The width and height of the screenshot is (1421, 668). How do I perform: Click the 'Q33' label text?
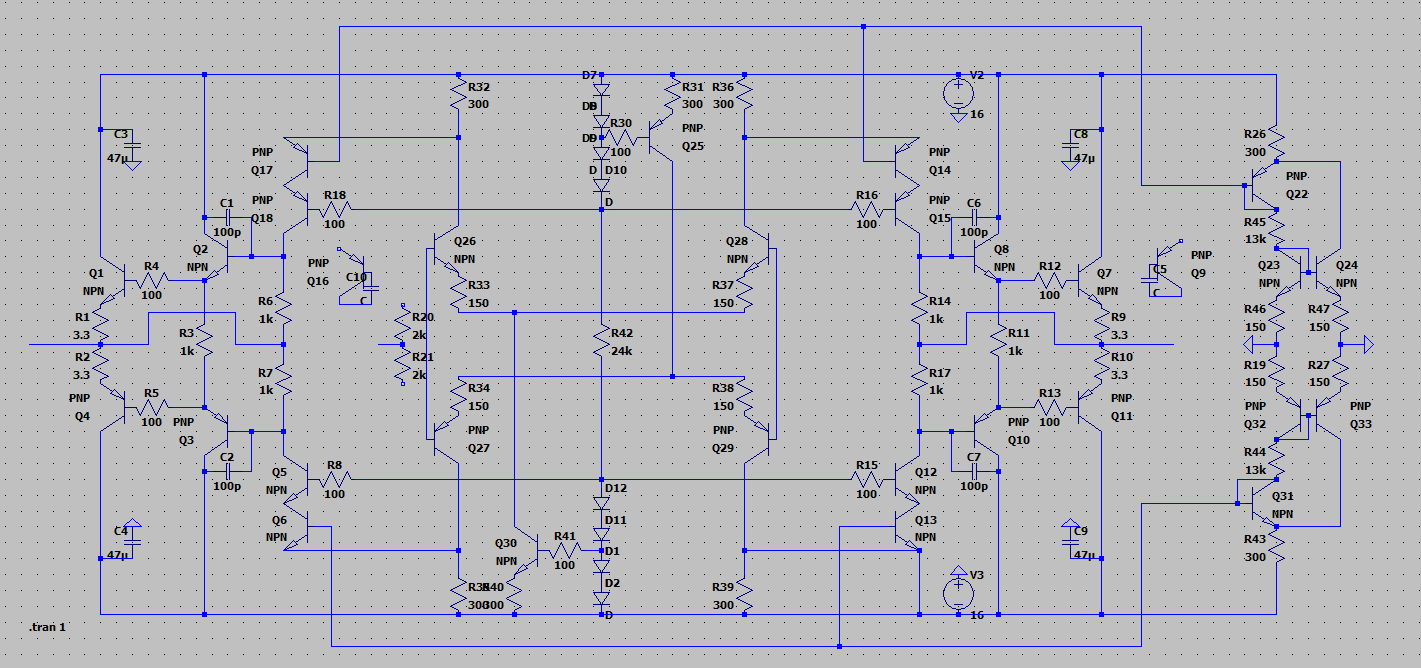coord(1361,423)
